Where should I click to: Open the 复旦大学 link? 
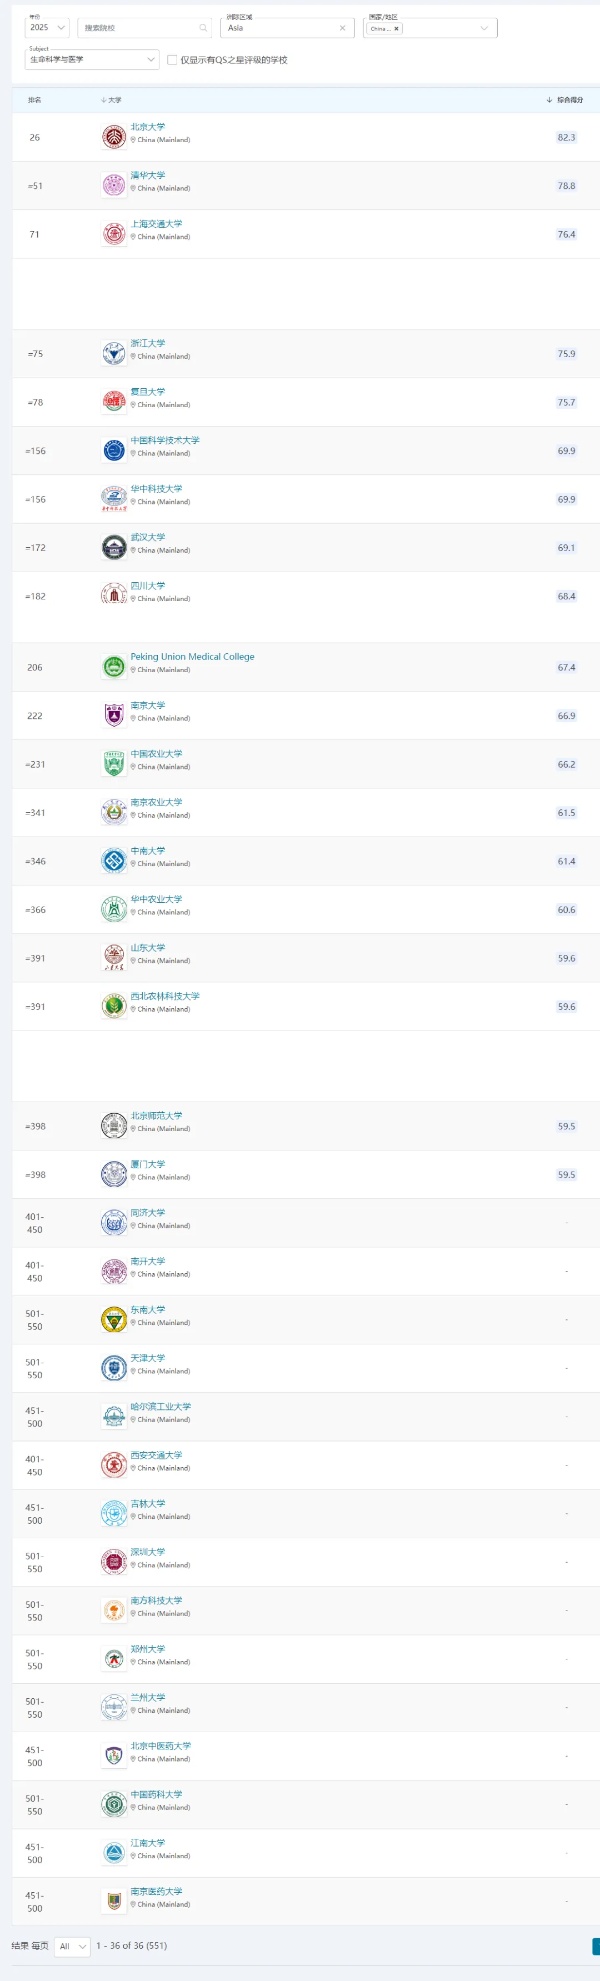pos(148,392)
